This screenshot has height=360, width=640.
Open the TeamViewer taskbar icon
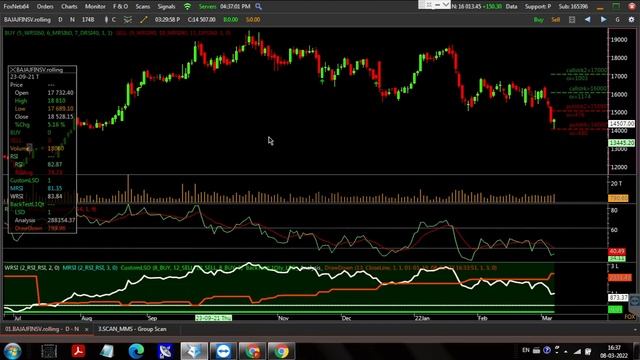pyautogui.click(x=223, y=351)
